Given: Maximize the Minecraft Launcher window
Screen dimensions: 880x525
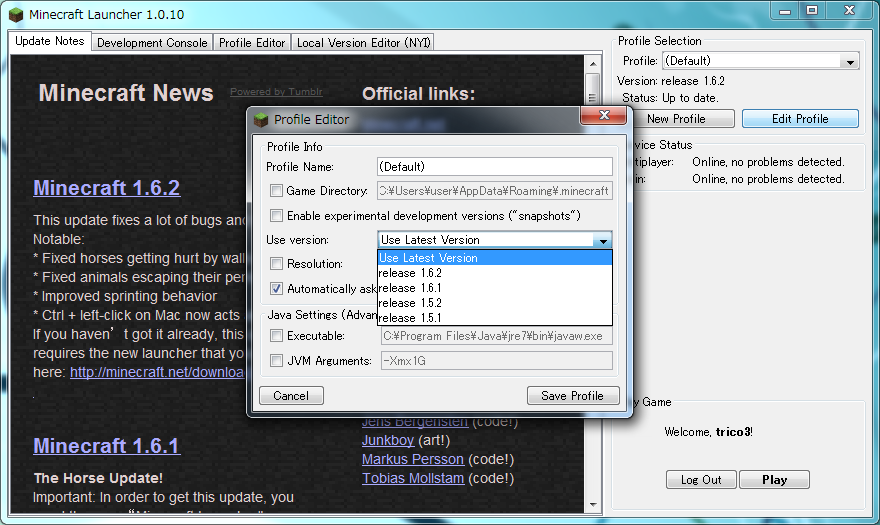Looking at the screenshot, I should 812,11.
